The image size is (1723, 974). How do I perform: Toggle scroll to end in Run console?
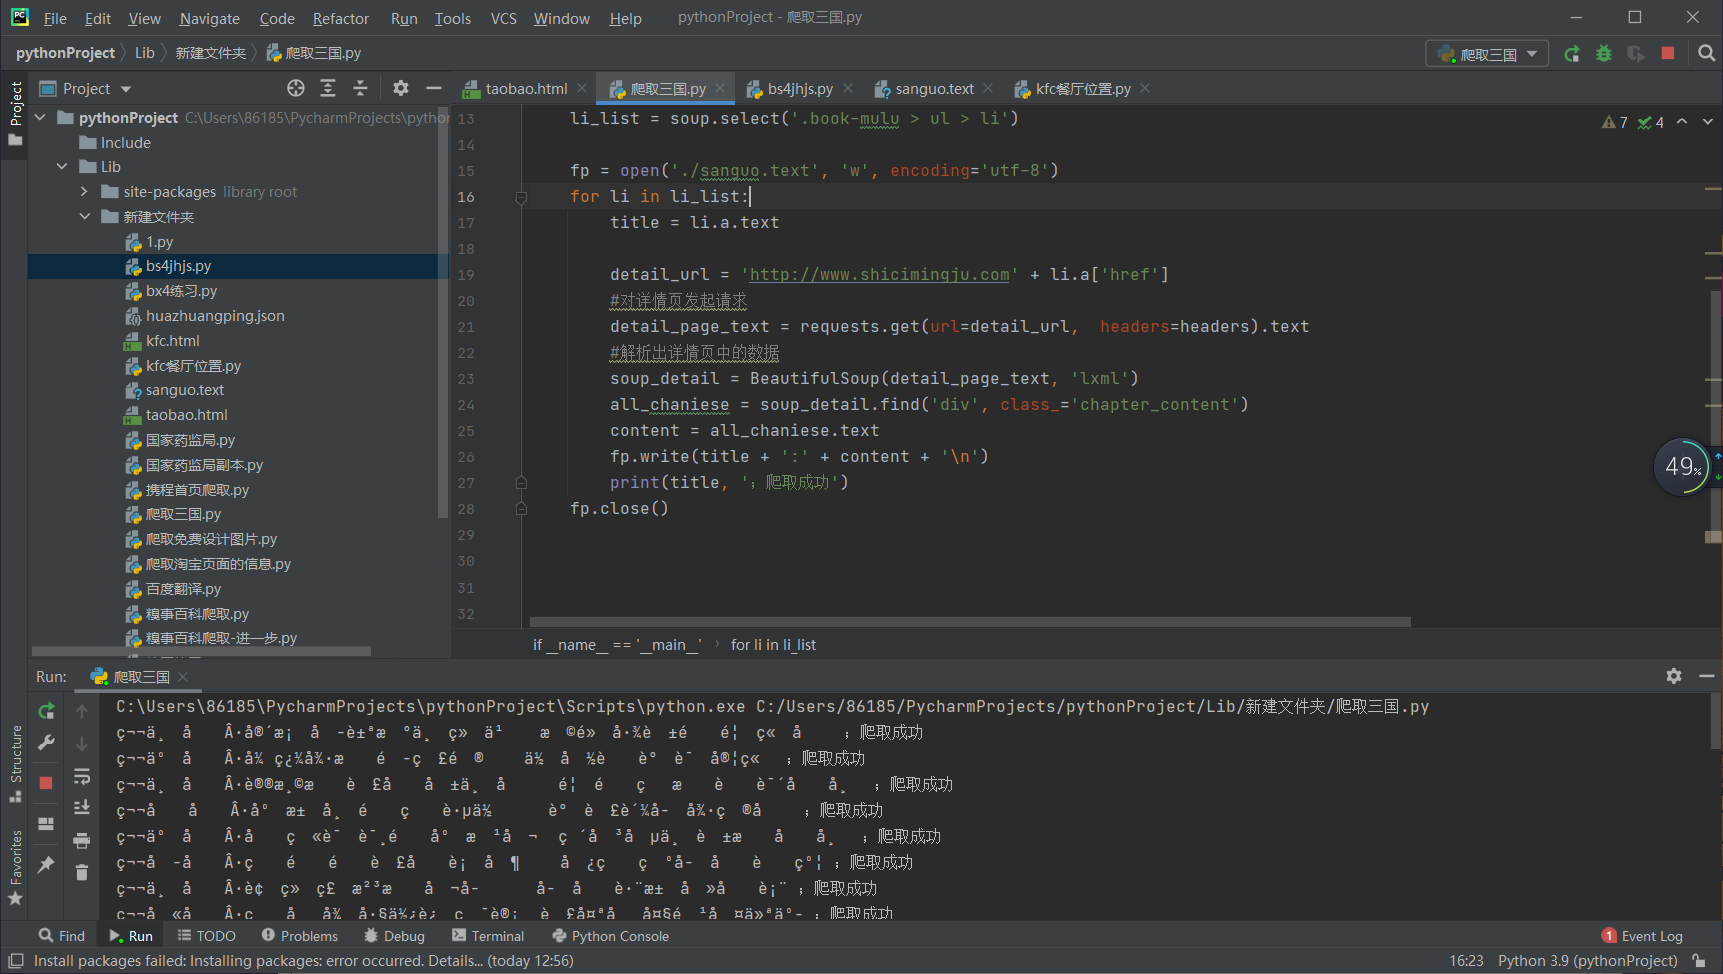(x=82, y=808)
